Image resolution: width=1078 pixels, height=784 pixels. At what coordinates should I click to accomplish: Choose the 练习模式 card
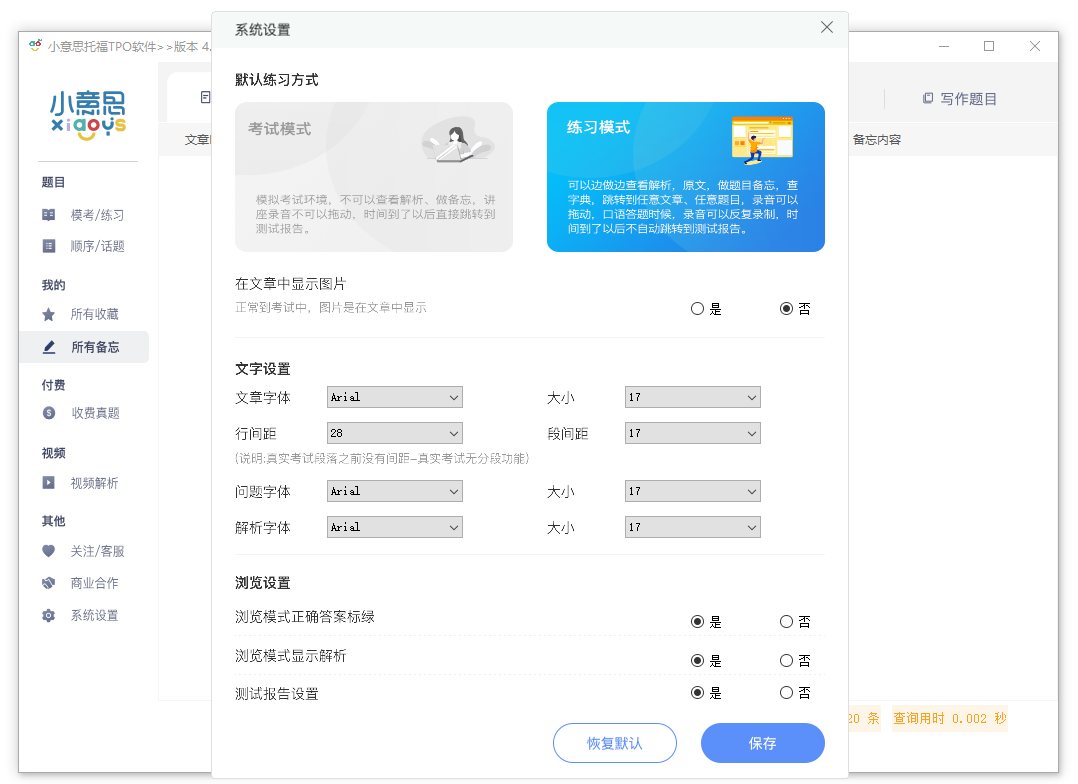click(x=685, y=177)
